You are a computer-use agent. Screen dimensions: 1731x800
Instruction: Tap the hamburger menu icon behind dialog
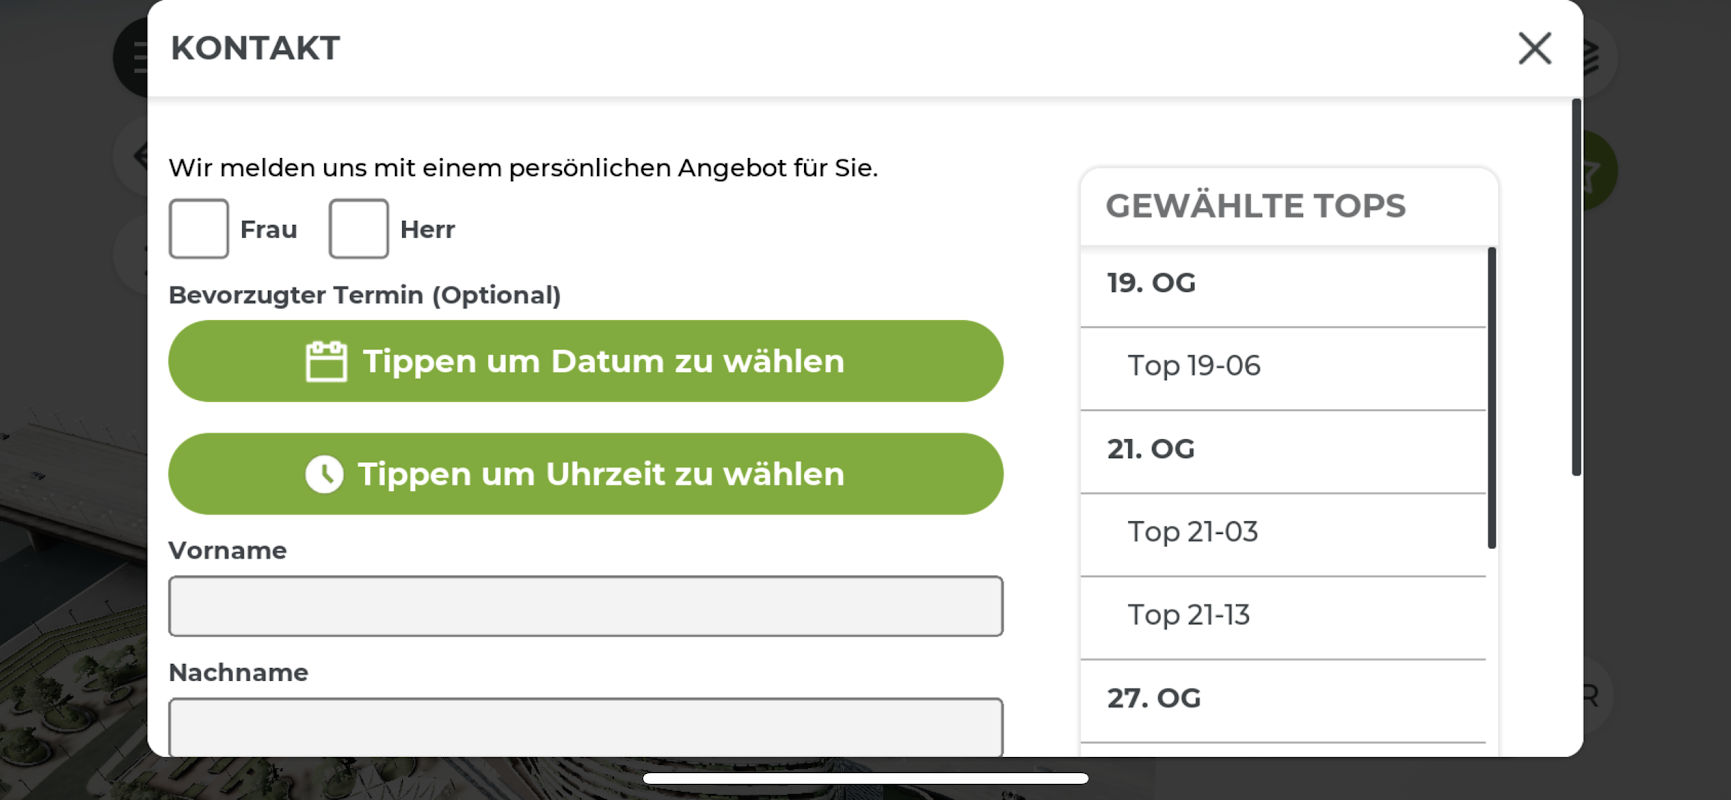click(136, 58)
